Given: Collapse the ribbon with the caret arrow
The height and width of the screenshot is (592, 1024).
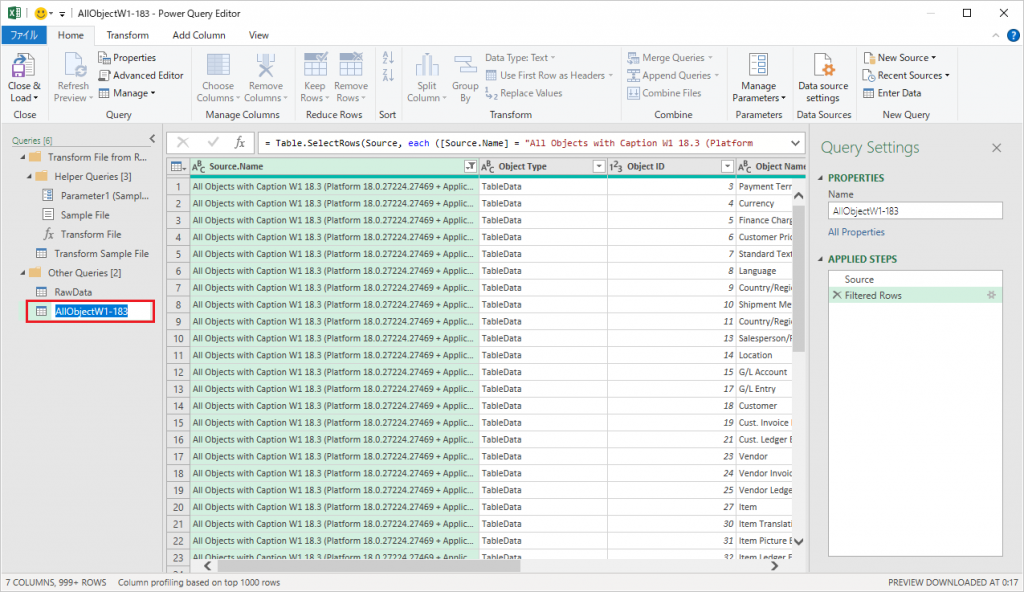Looking at the screenshot, I should tap(995, 36).
